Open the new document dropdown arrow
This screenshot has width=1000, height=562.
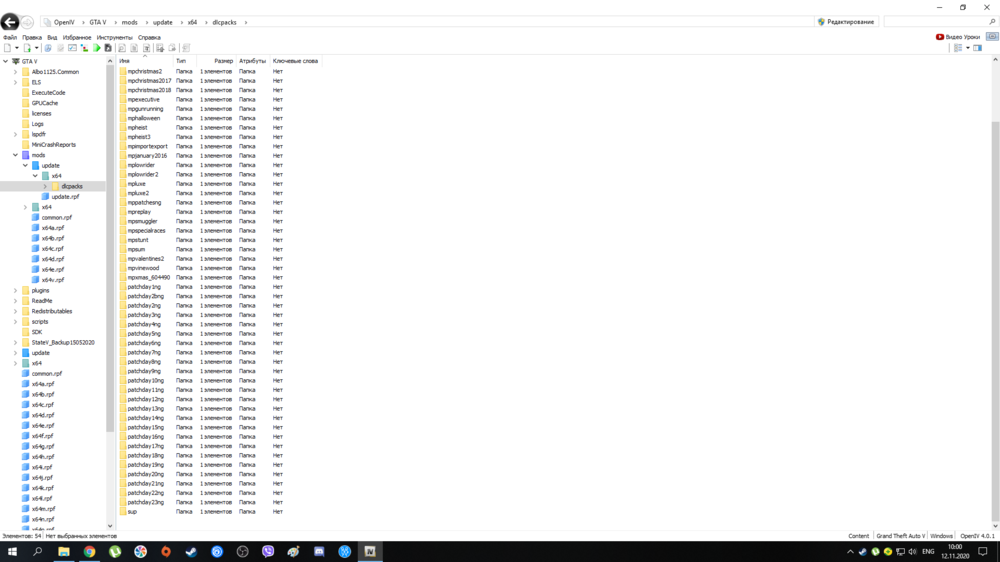tap(17, 48)
